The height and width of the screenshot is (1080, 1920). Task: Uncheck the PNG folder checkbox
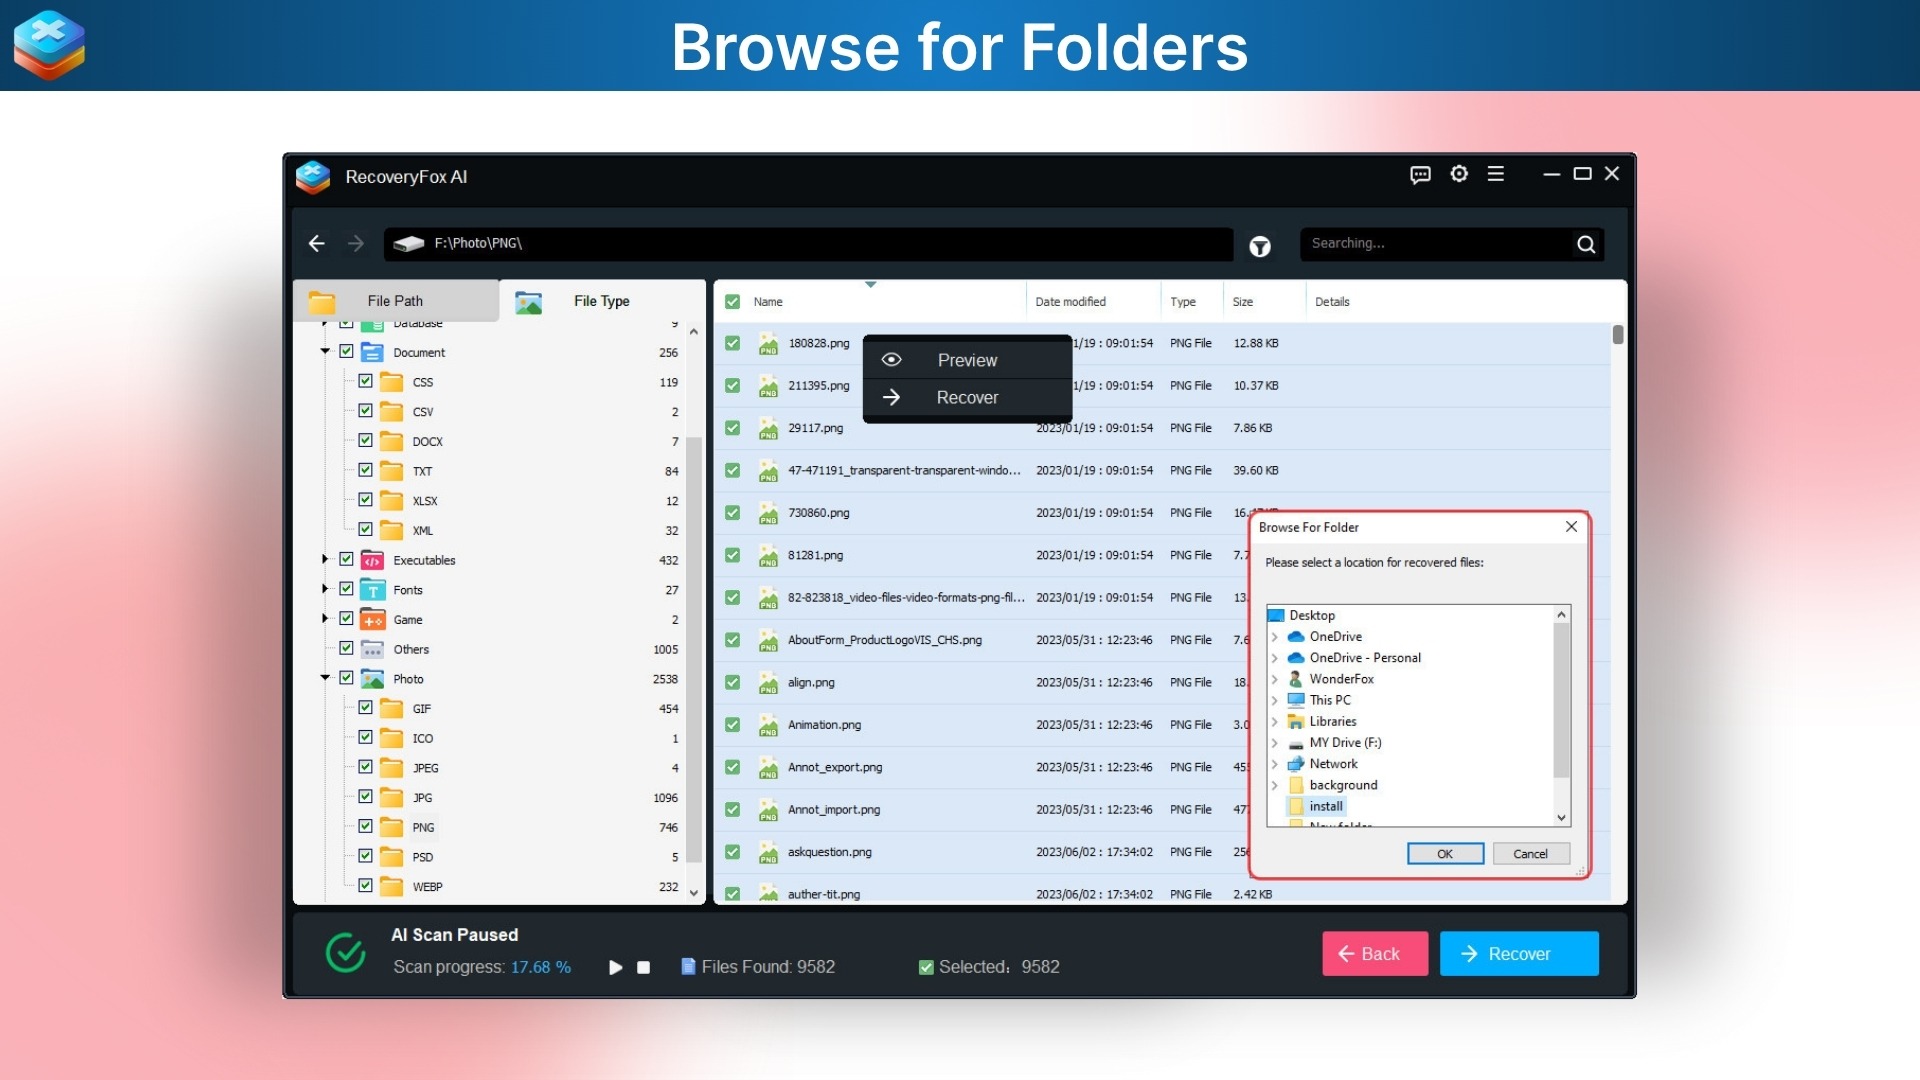point(364,827)
